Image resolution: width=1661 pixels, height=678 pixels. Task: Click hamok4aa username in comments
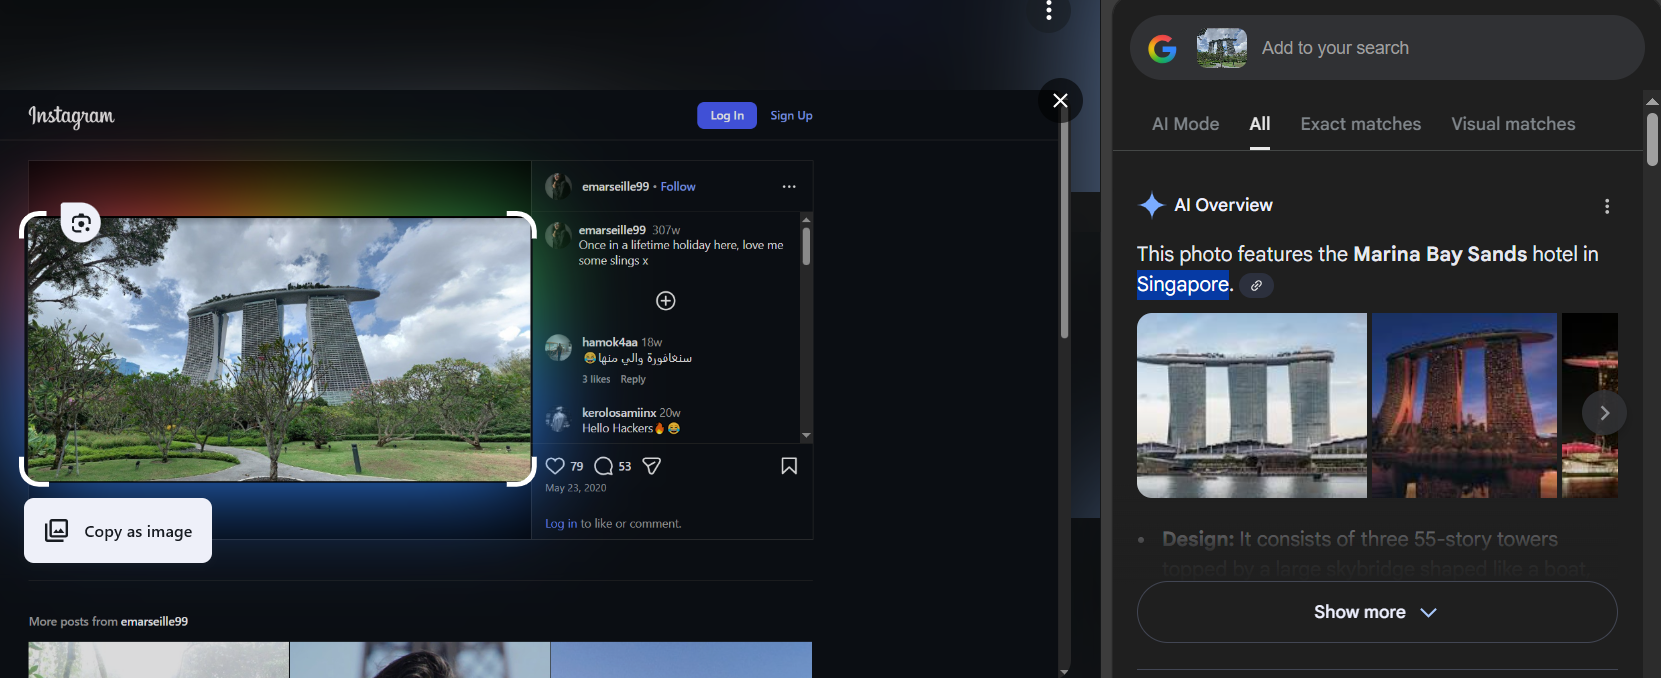click(610, 342)
